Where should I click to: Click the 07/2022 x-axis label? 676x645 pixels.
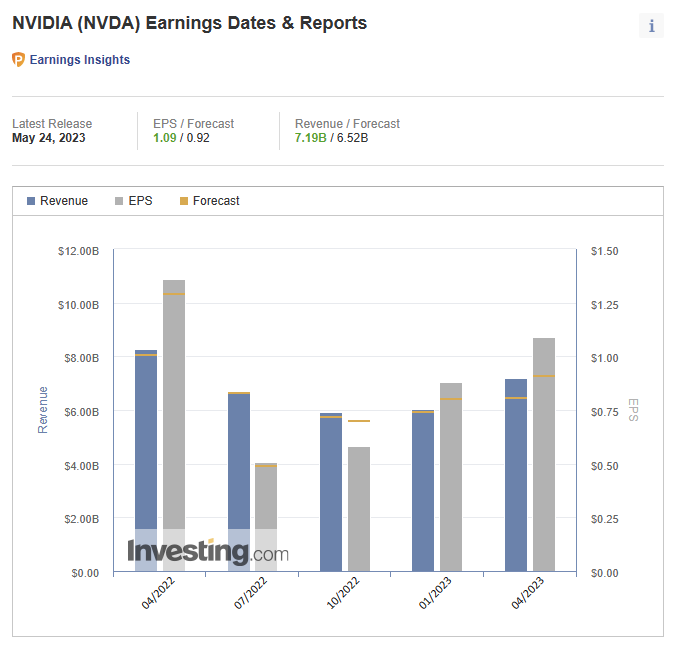click(250, 593)
